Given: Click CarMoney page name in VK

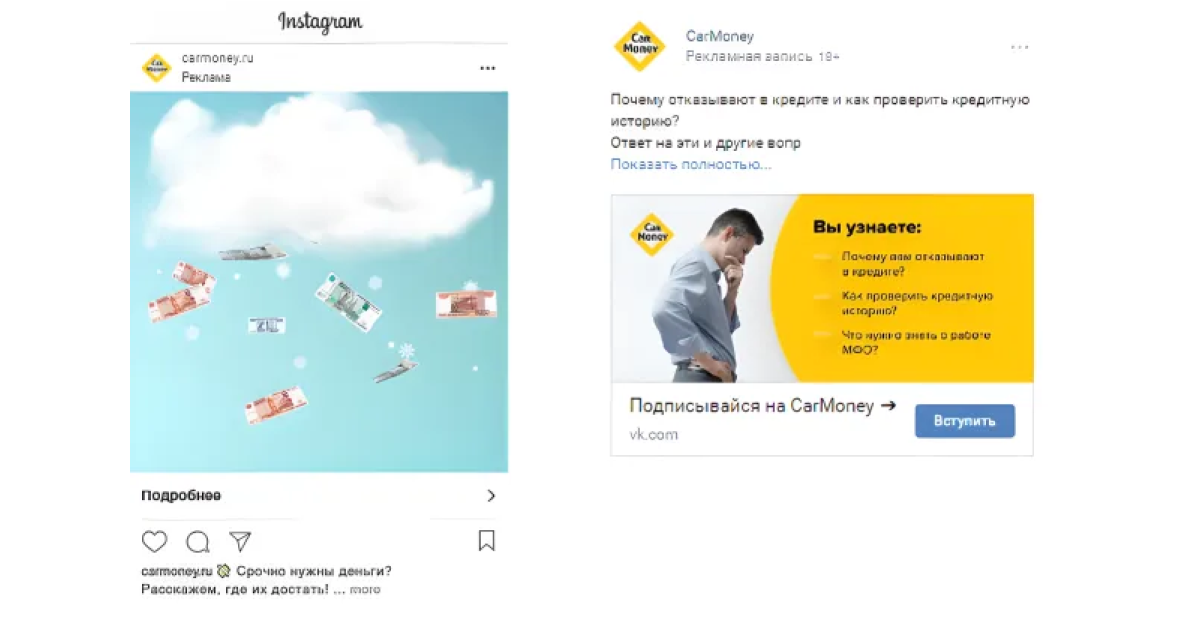Looking at the screenshot, I should [x=719, y=37].
